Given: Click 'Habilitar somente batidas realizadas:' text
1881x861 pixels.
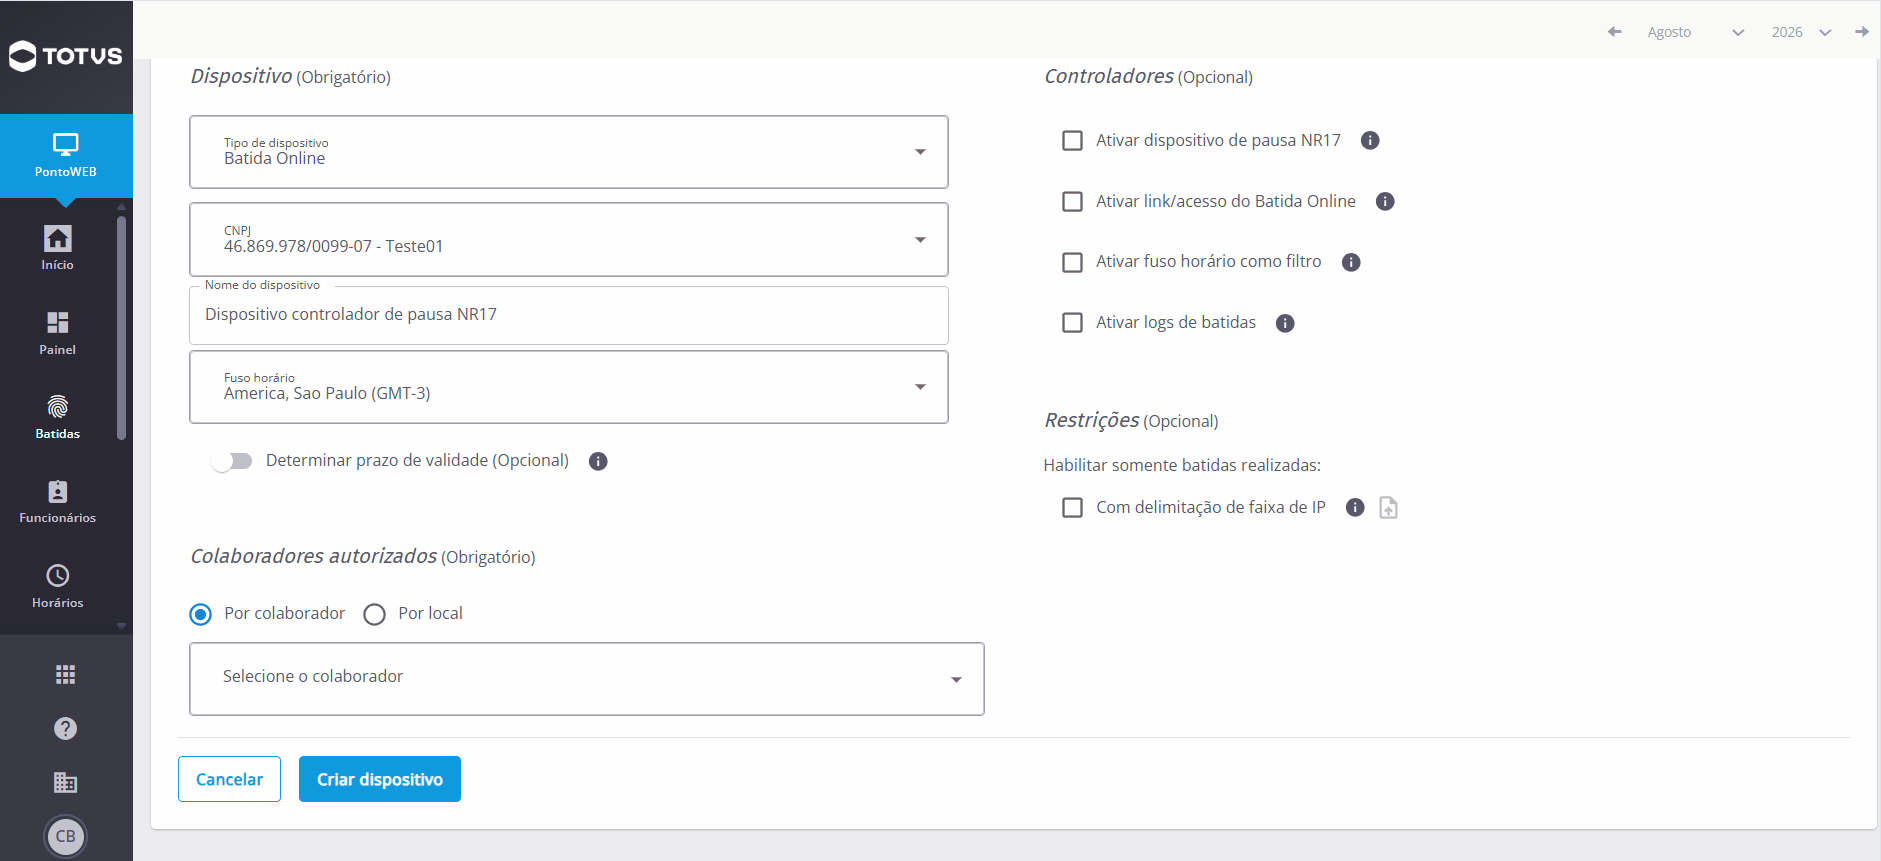Looking at the screenshot, I should click(1182, 465).
